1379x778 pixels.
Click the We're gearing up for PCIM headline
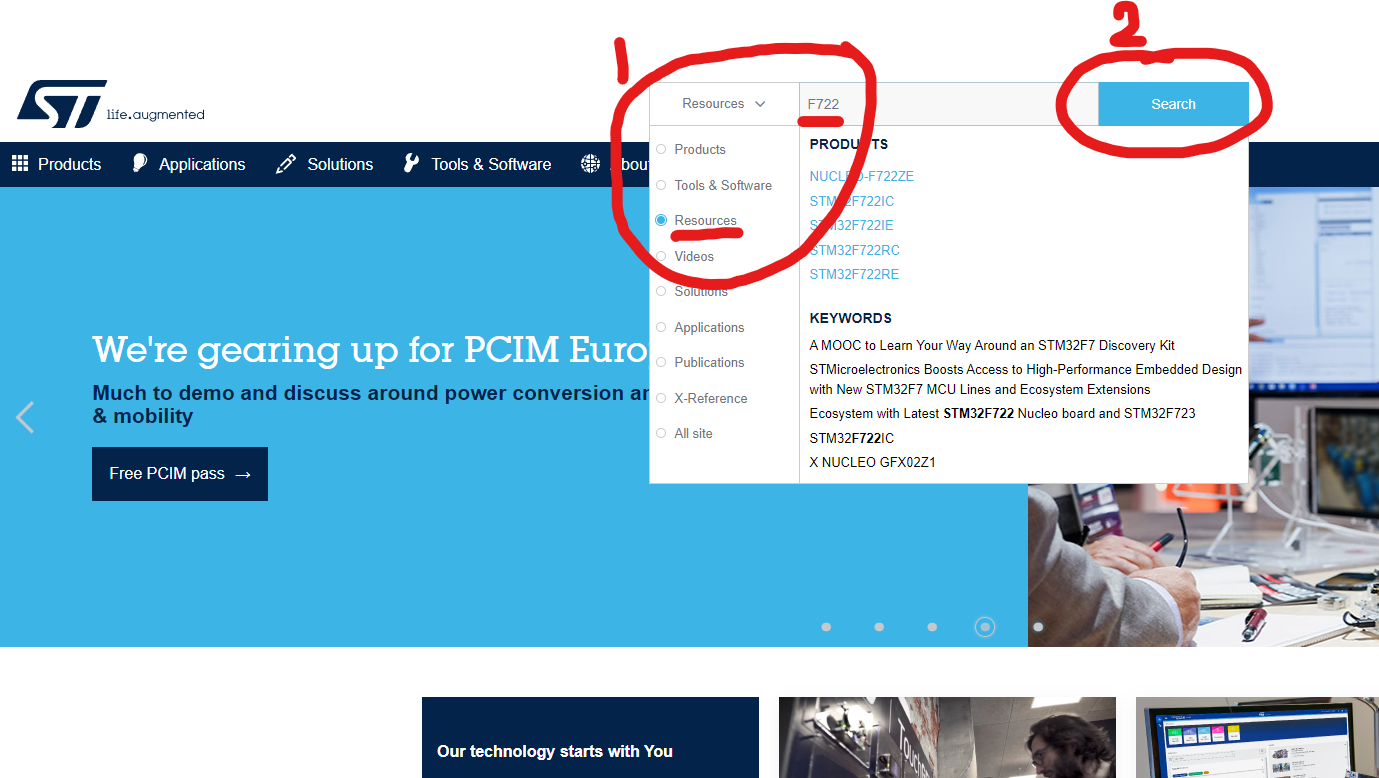[370, 351]
